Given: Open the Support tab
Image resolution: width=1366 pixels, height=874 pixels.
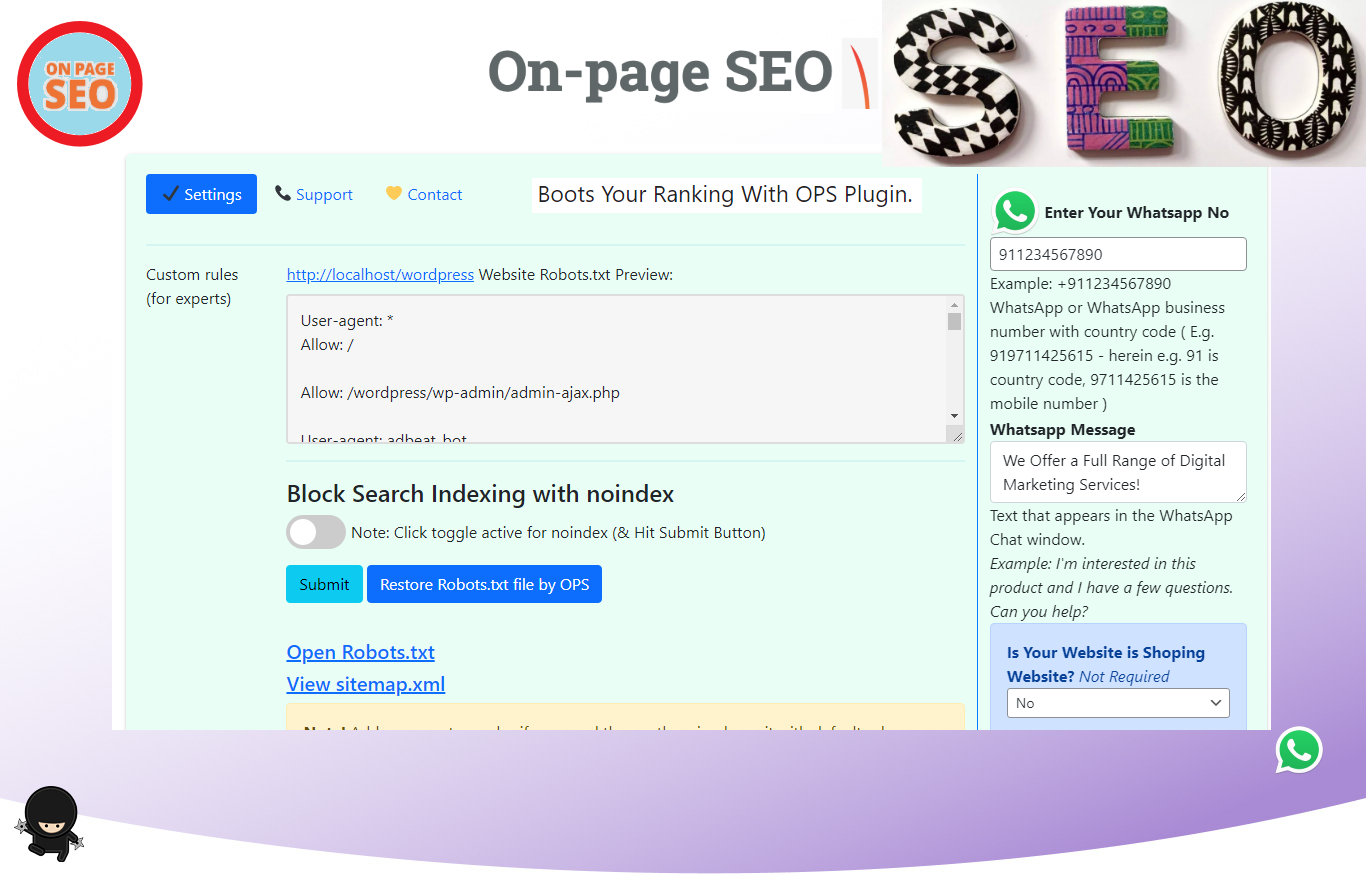Looking at the screenshot, I should click(x=314, y=194).
